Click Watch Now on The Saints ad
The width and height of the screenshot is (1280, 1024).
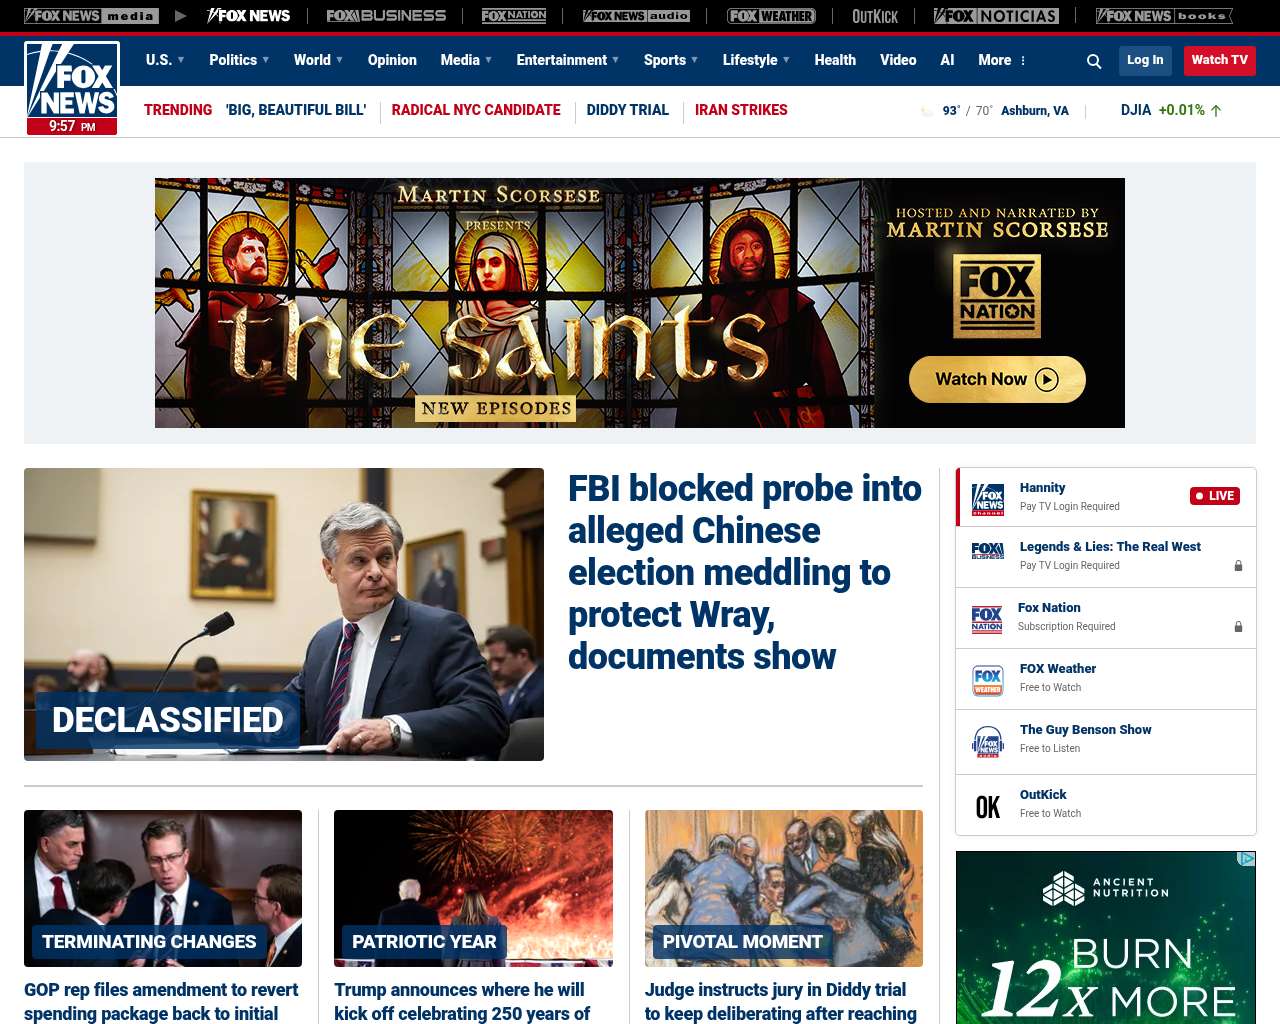point(997,379)
